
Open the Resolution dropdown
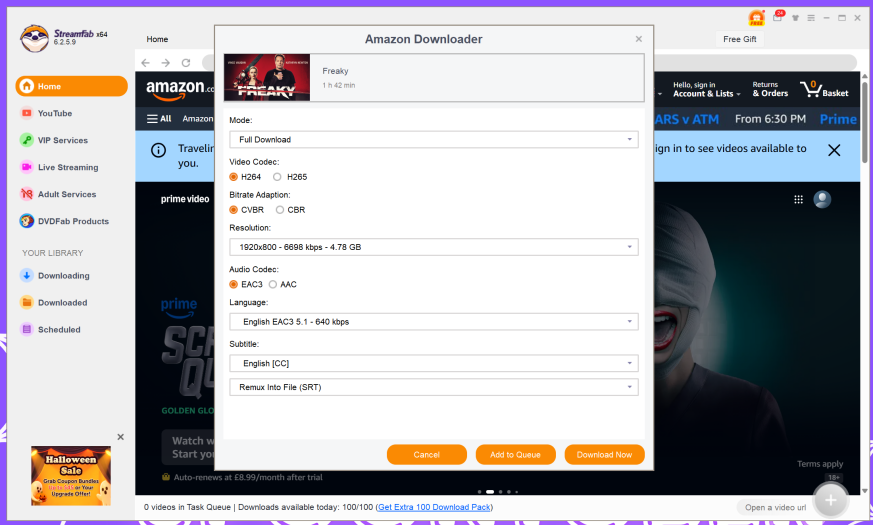click(434, 247)
